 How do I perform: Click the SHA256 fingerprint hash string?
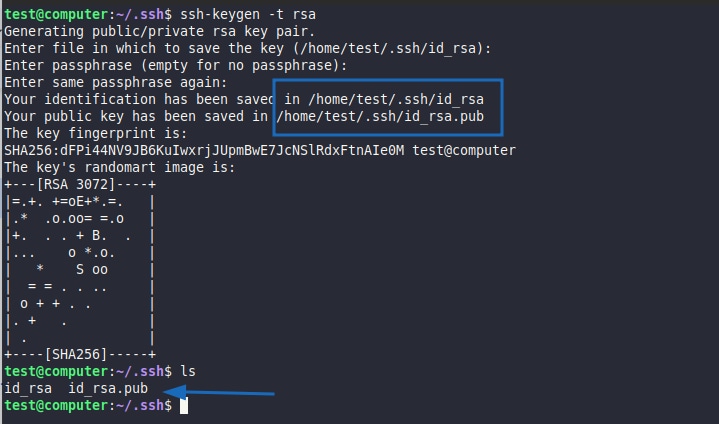[x=204, y=150]
